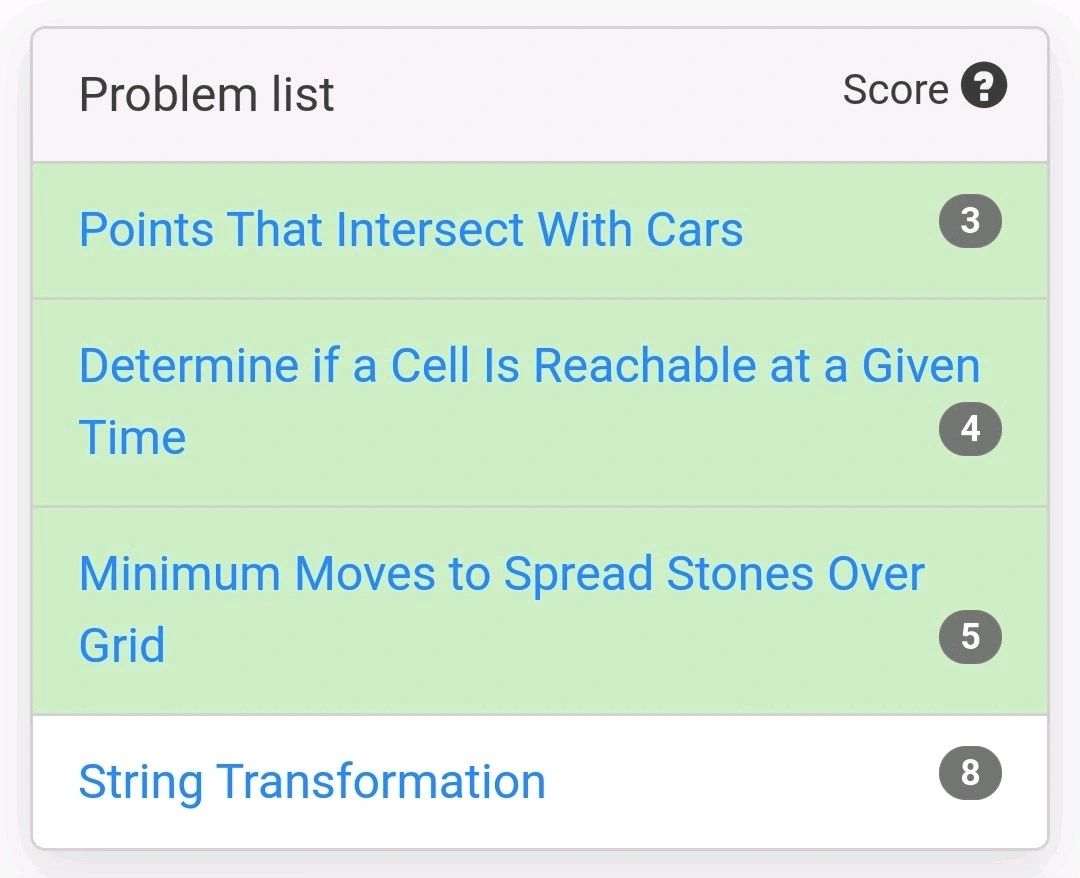Screen dimensions: 1080x878
Task: Click the "Score" column label
Action: [x=894, y=90]
